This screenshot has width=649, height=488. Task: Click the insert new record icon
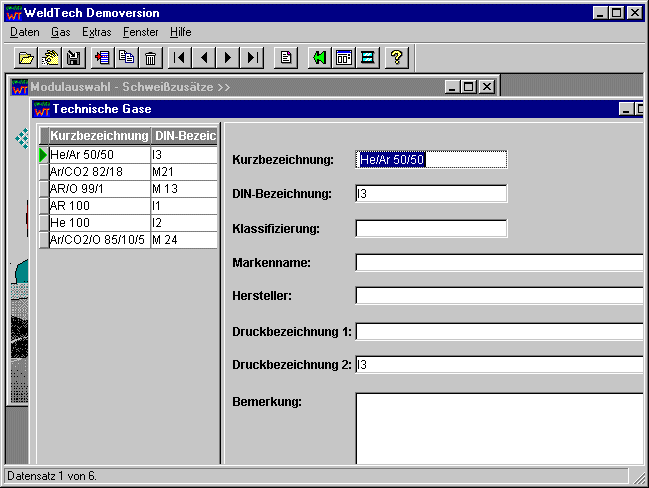click(x=102, y=58)
